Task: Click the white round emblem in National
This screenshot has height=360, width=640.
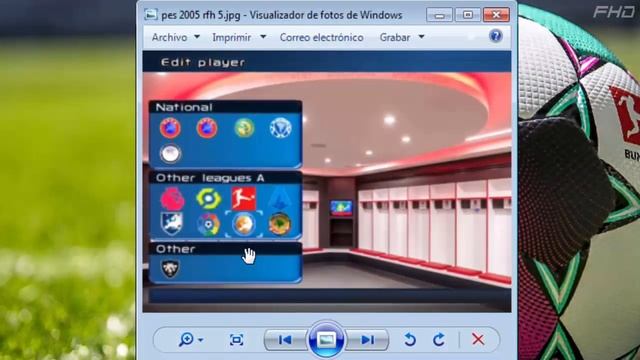Action: tap(170, 153)
